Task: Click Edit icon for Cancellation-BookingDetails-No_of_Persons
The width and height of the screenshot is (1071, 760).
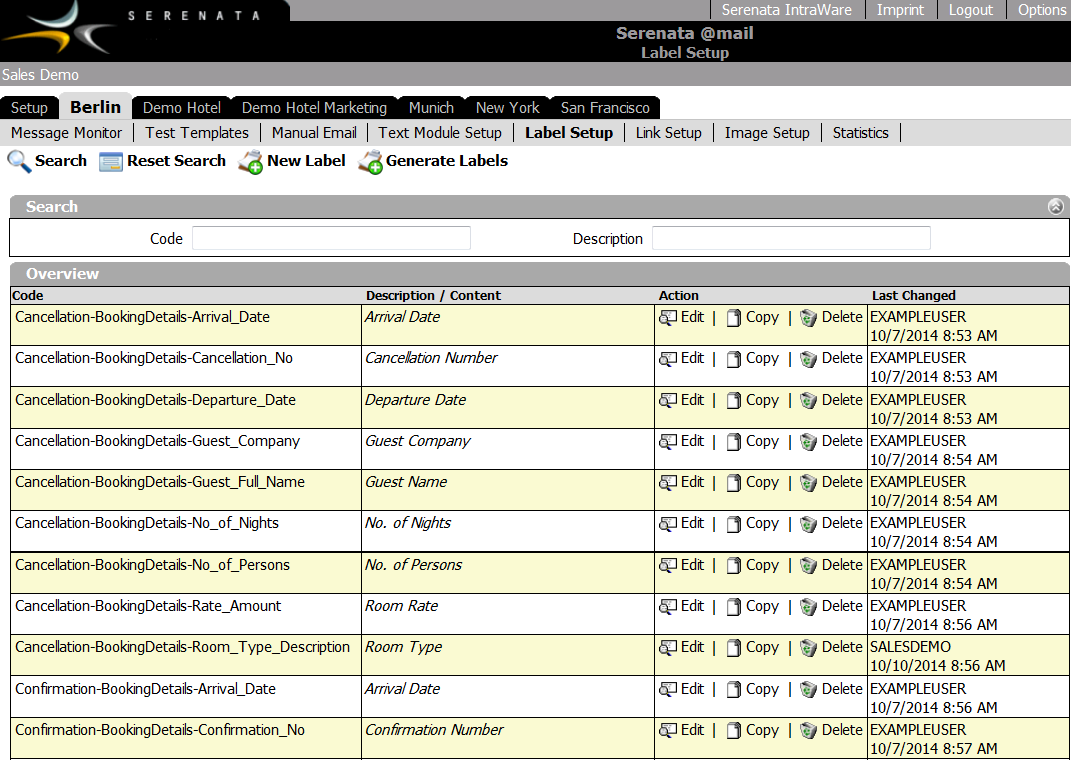Action: tap(667, 565)
